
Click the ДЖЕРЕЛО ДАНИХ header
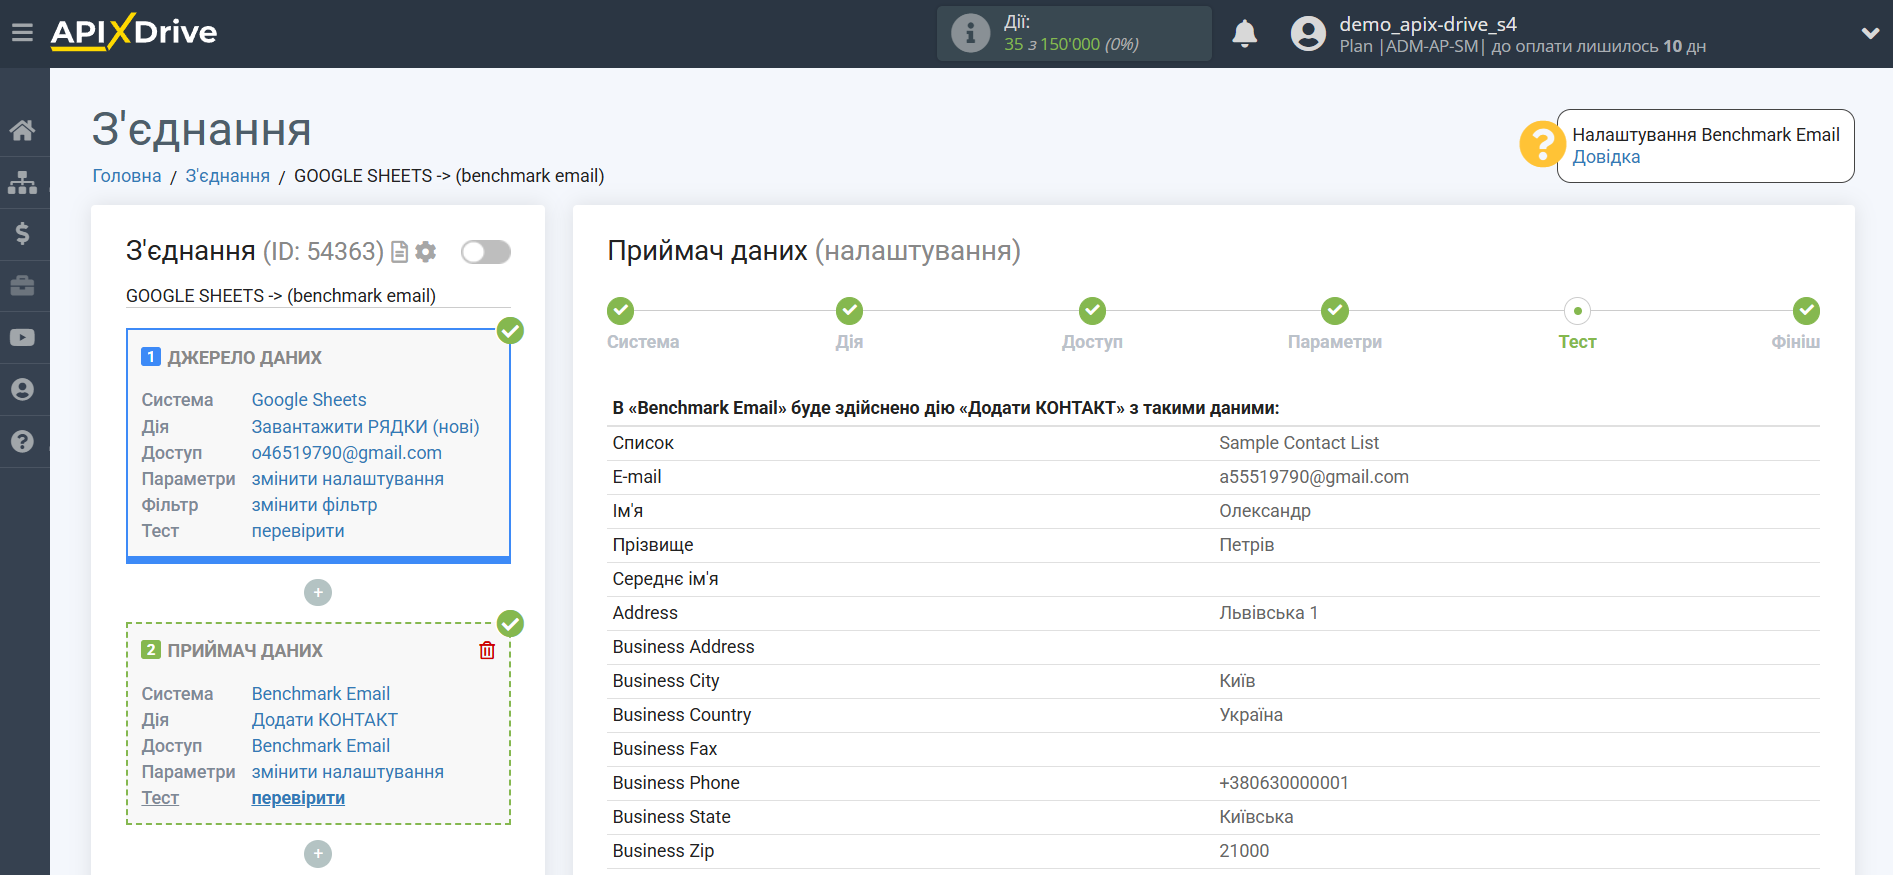[x=244, y=358]
